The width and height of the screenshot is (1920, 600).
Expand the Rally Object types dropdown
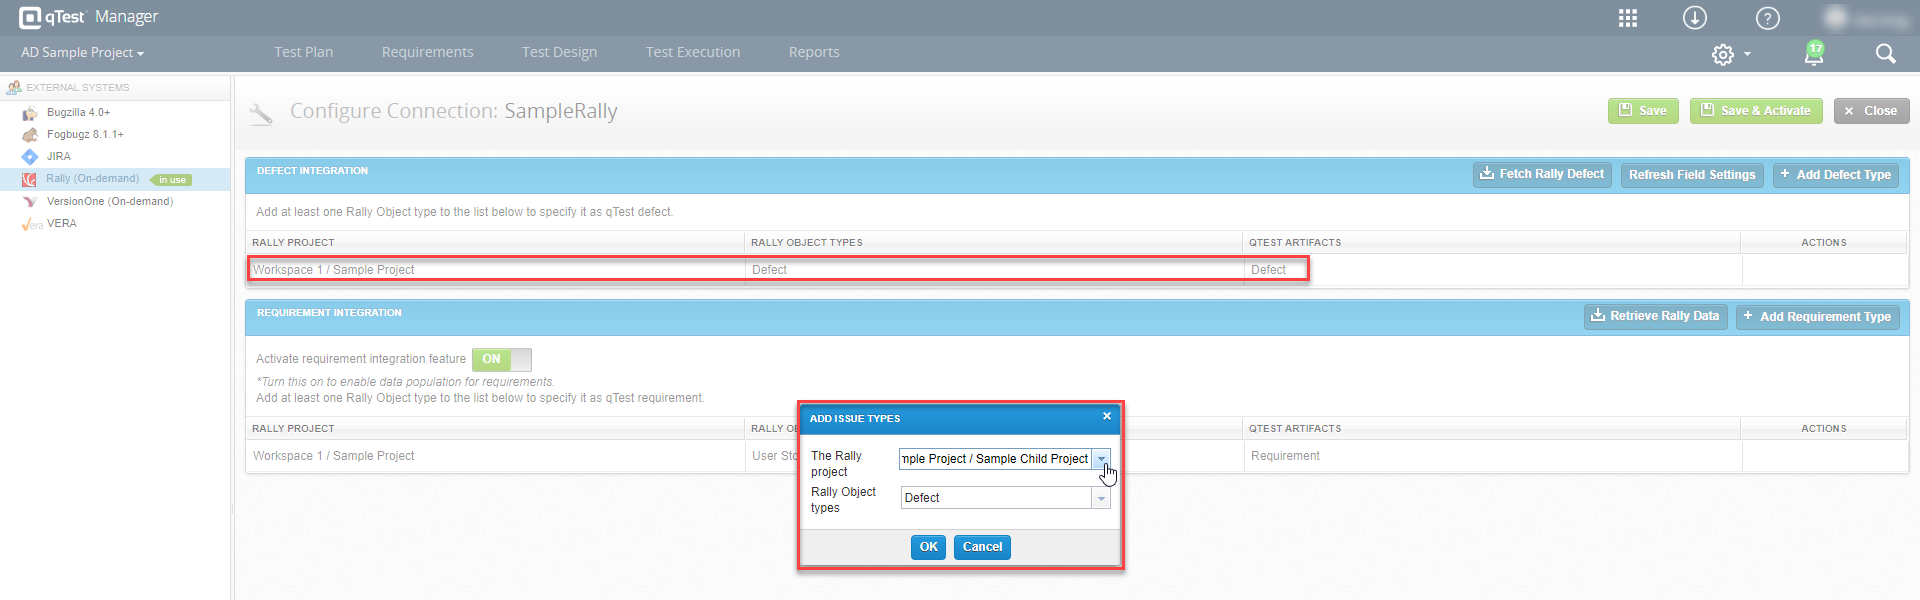1101,498
